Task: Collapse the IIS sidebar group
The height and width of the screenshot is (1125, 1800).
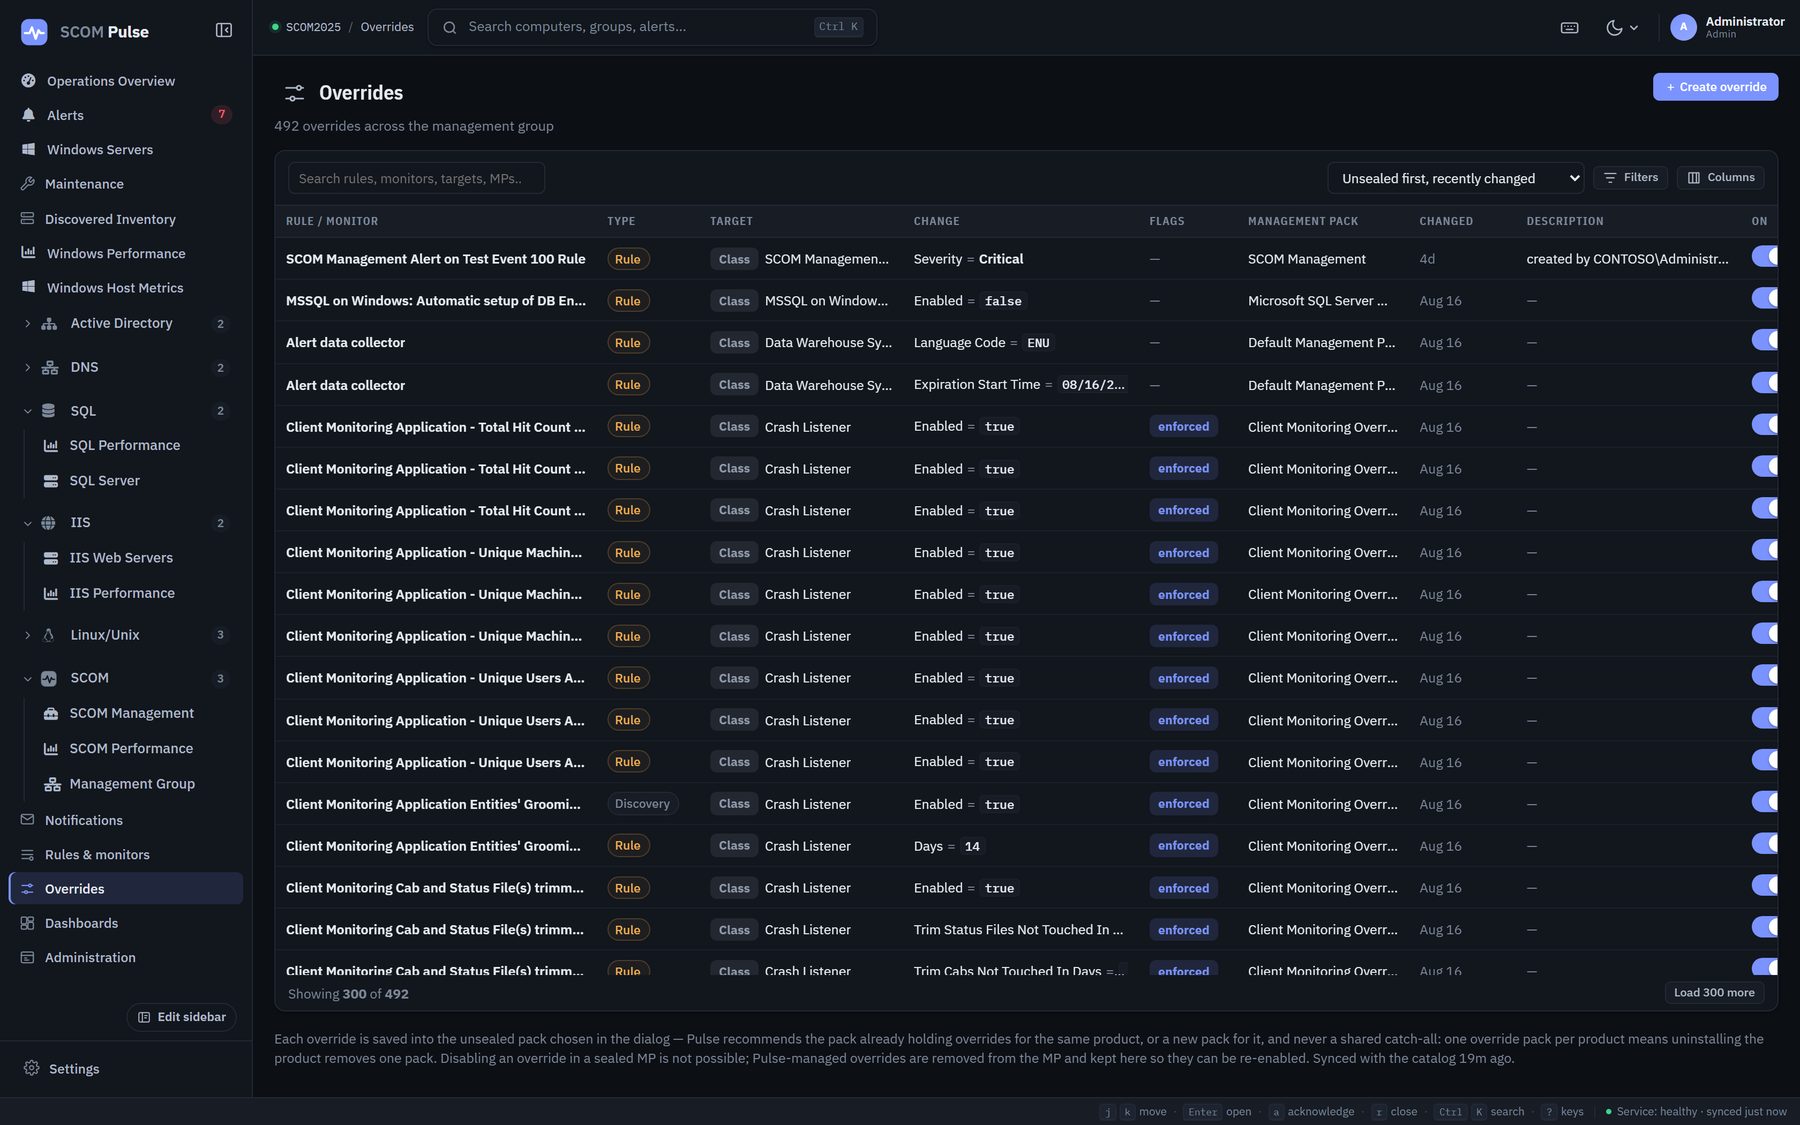Action: pyautogui.click(x=27, y=523)
